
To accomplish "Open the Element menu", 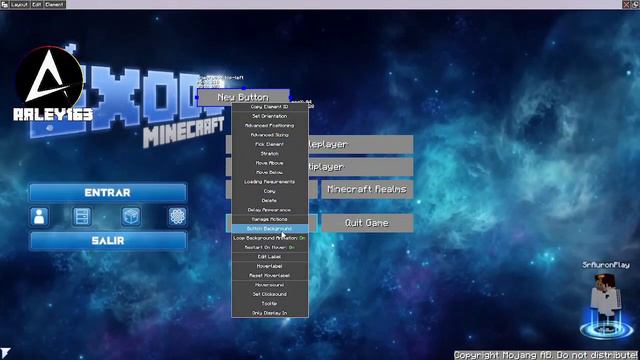I will coord(54,4).
